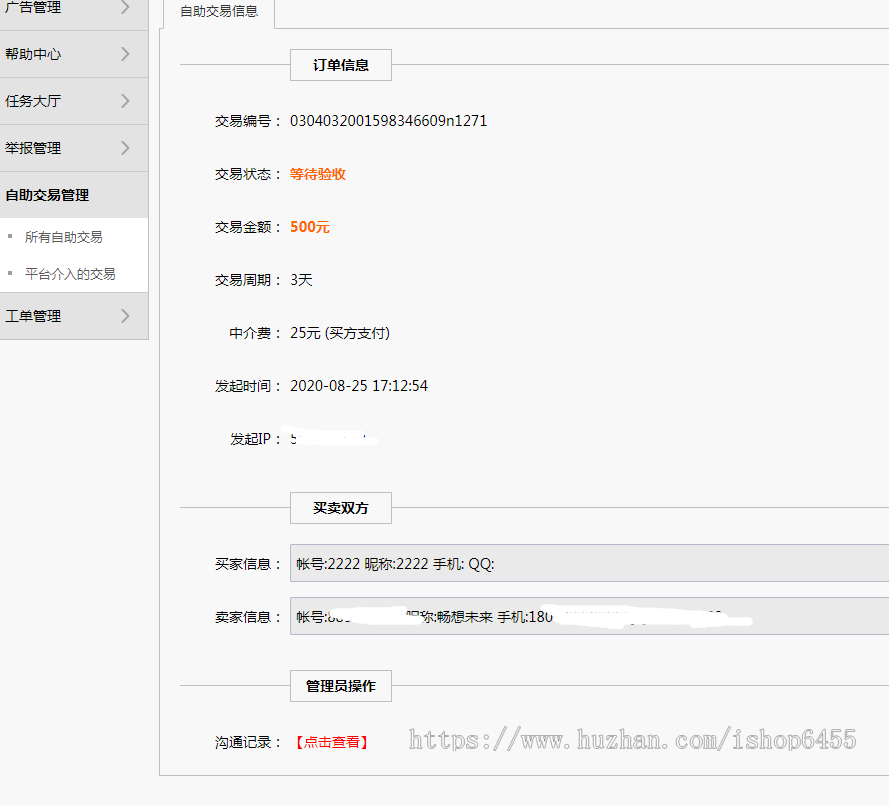Click the 管理员操作 section header box
This screenshot has height=805, width=889.
click(x=340, y=686)
